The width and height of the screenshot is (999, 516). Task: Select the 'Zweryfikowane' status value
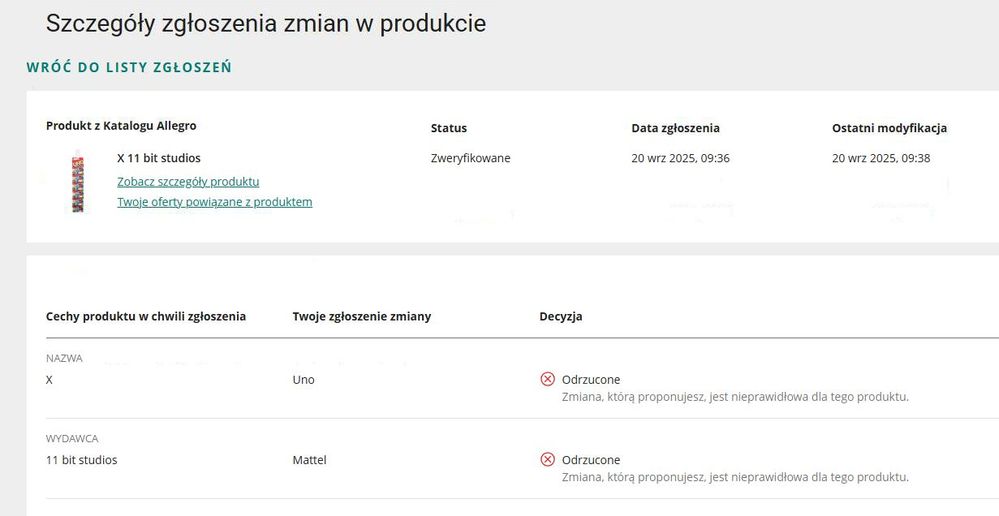(x=470, y=158)
